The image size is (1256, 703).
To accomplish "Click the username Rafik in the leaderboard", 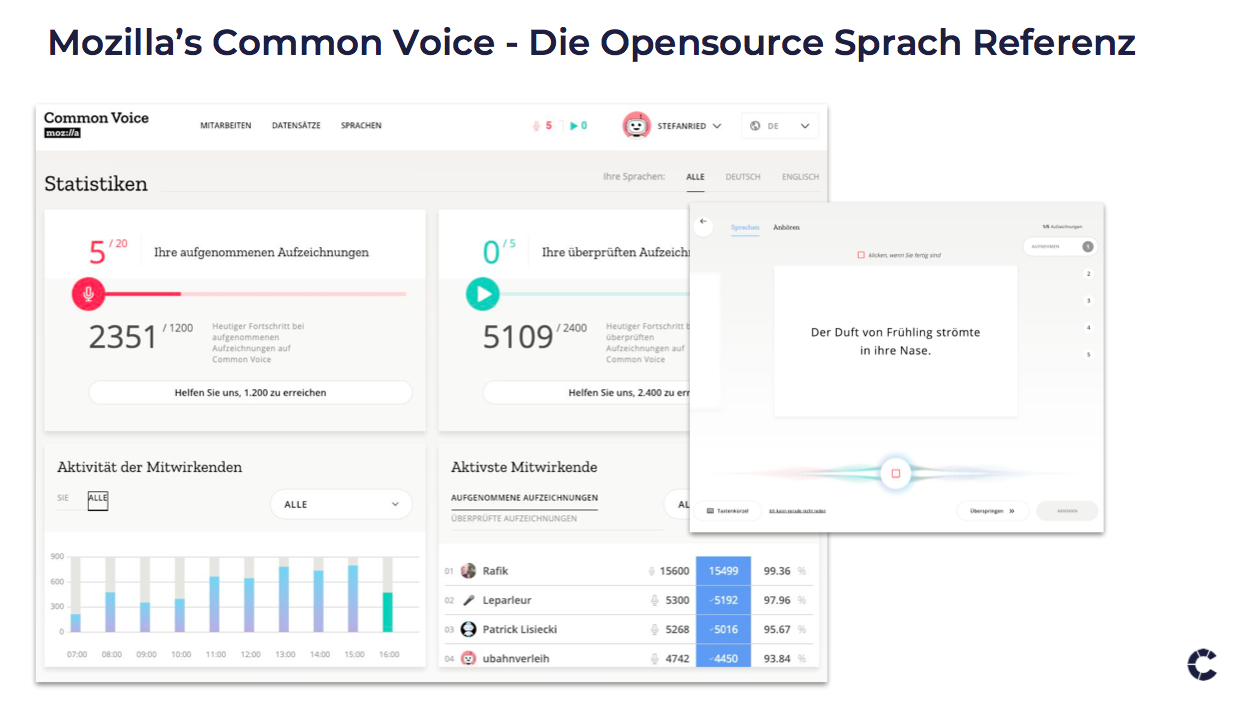I will pyautogui.click(x=496, y=571).
